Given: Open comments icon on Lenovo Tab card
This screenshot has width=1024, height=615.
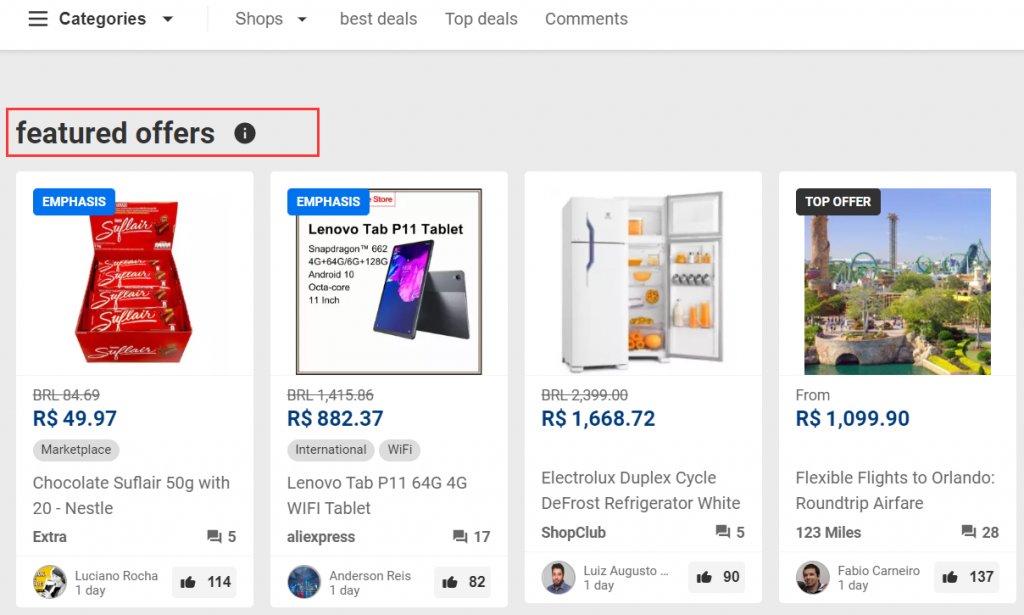Looking at the screenshot, I should click(460, 537).
